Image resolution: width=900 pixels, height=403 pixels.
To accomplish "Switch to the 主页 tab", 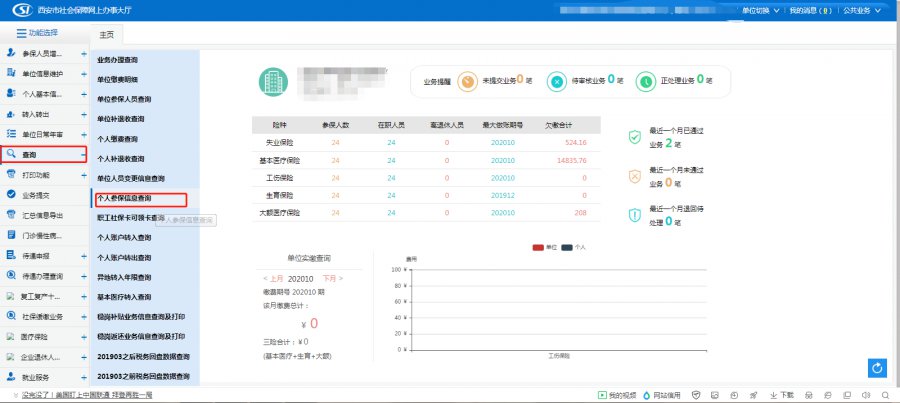I will [x=106, y=34].
